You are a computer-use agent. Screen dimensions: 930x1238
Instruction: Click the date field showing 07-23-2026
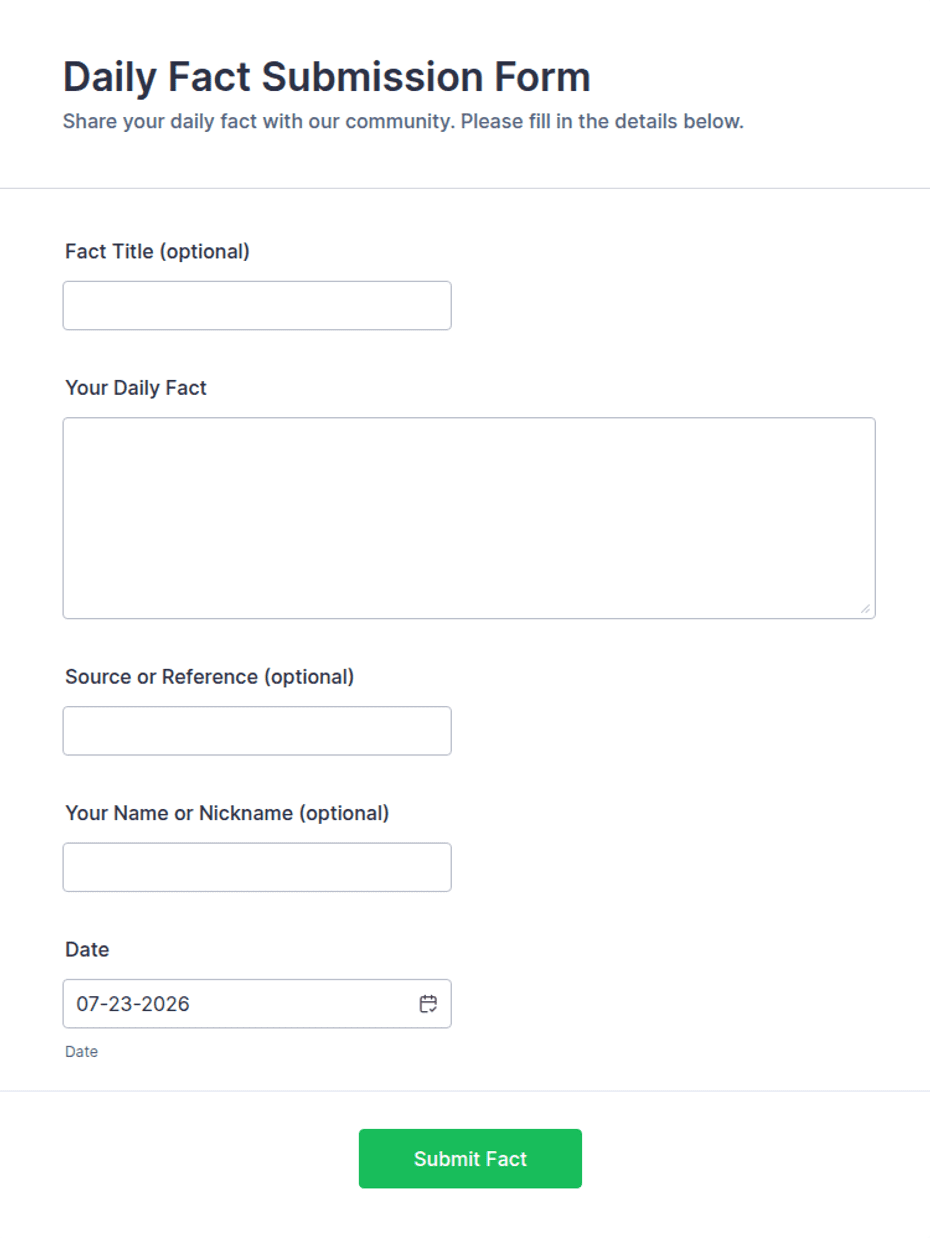point(257,1003)
